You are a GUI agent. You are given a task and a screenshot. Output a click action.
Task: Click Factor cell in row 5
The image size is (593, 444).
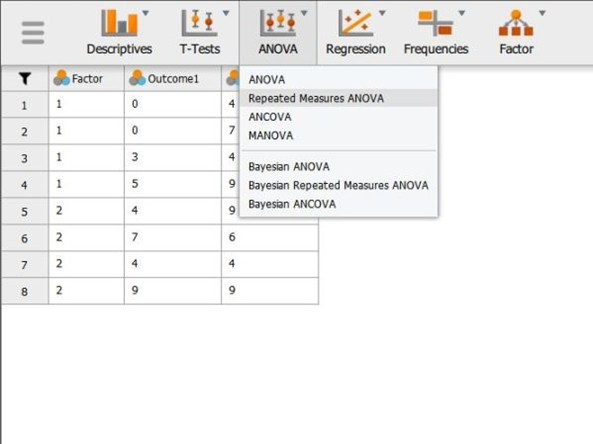click(86, 211)
